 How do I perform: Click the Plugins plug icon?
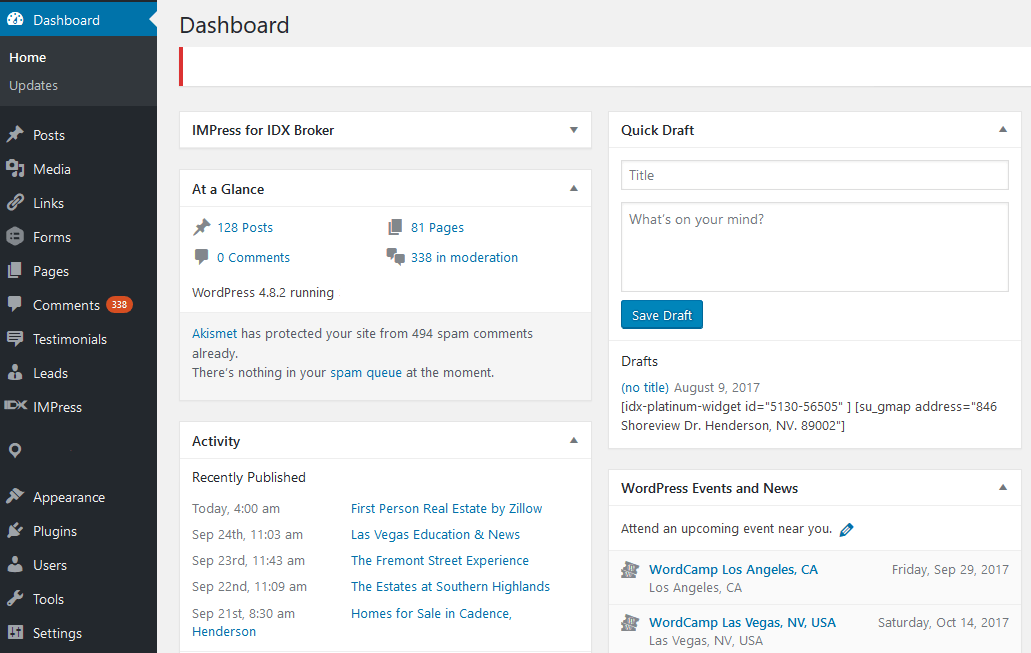15,531
